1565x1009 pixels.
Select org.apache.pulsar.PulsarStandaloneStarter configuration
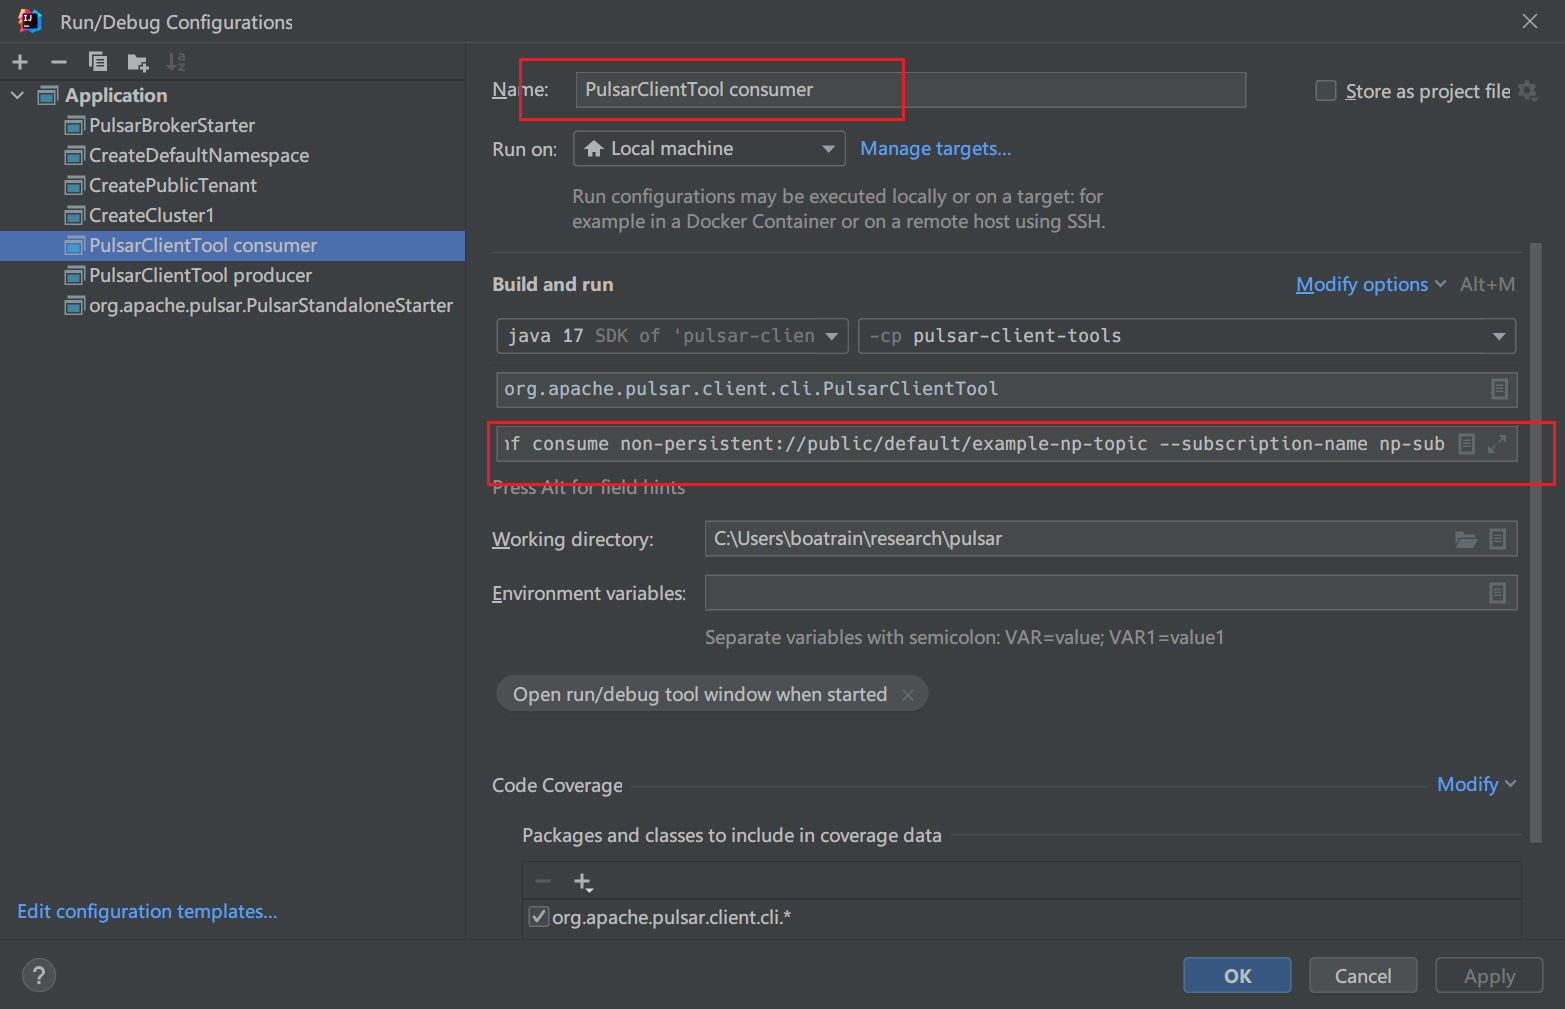(x=271, y=305)
